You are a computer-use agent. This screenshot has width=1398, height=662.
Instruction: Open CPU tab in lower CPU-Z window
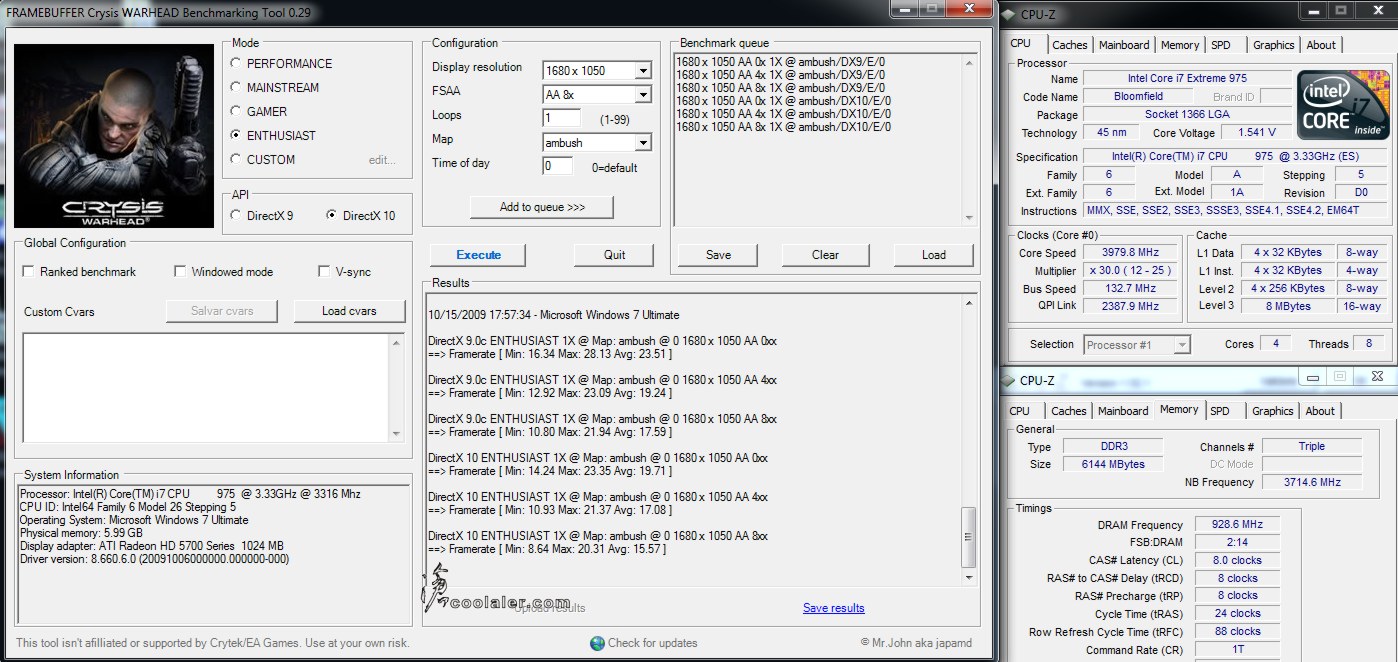(x=1020, y=411)
